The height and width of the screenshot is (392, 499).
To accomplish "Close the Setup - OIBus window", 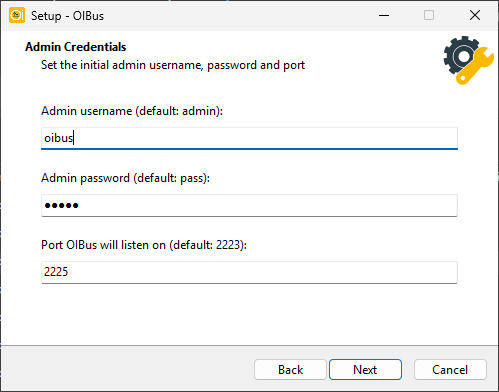I will [475, 15].
